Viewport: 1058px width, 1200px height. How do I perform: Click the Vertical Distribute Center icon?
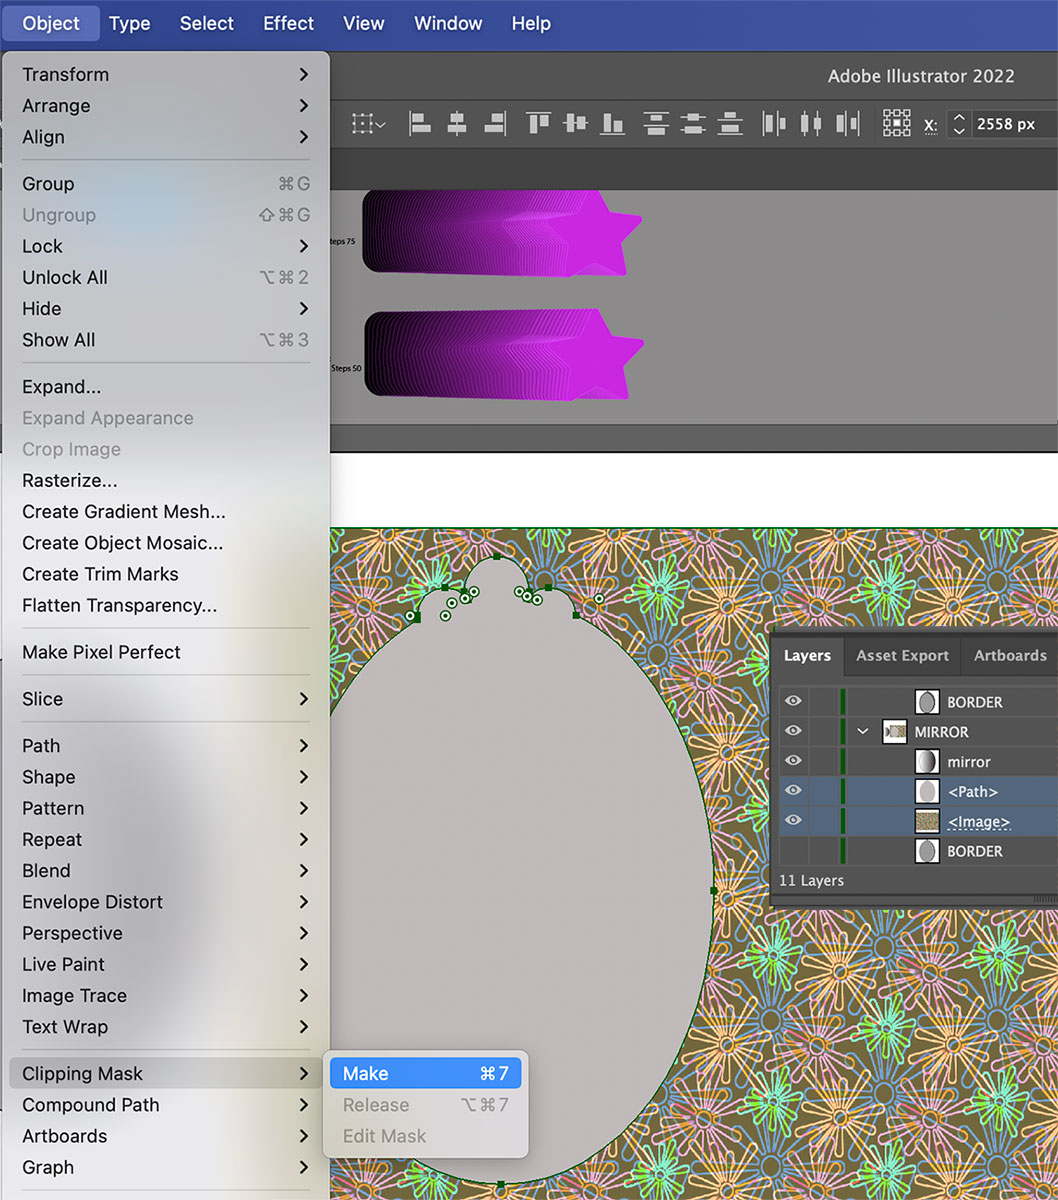(x=693, y=124)
